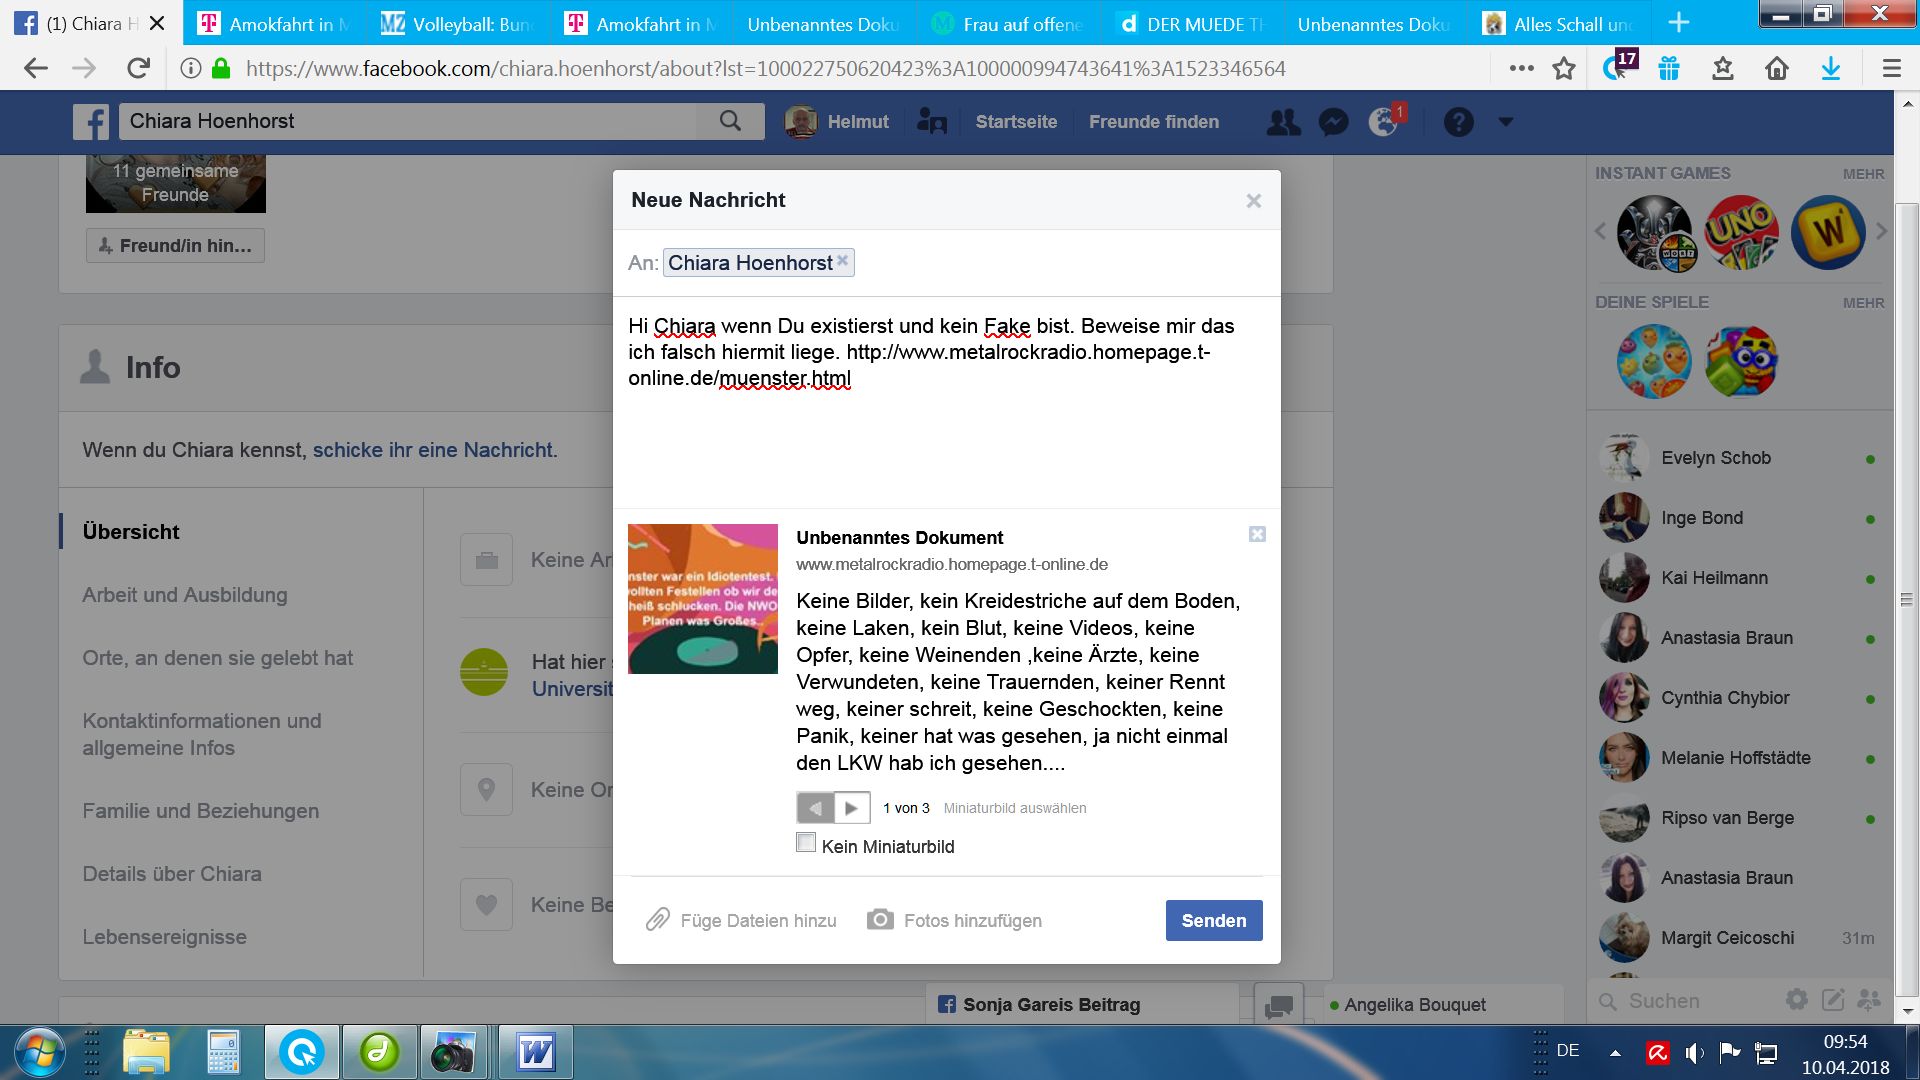Remove recipient Chiara Hoenhorst tag
Screen dimensions: 1920x1080
coord(843,260)
